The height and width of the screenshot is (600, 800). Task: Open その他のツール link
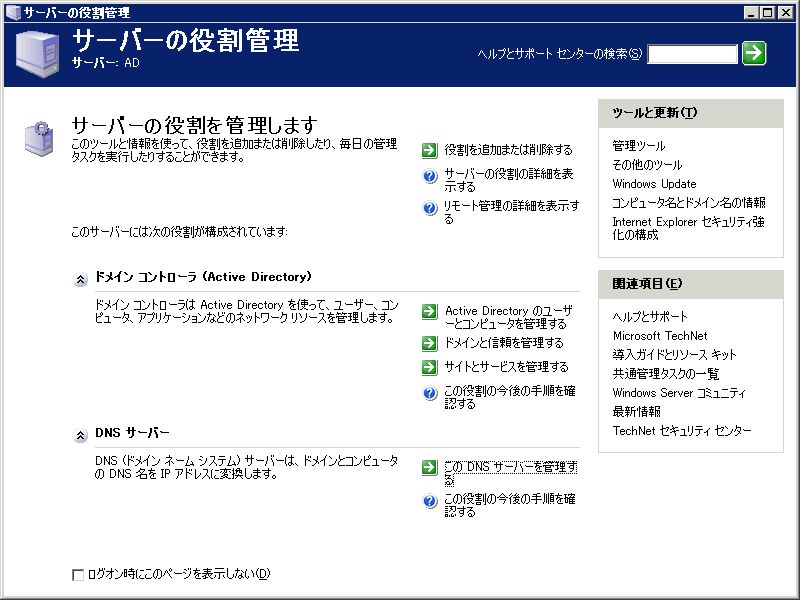(647, 165)
